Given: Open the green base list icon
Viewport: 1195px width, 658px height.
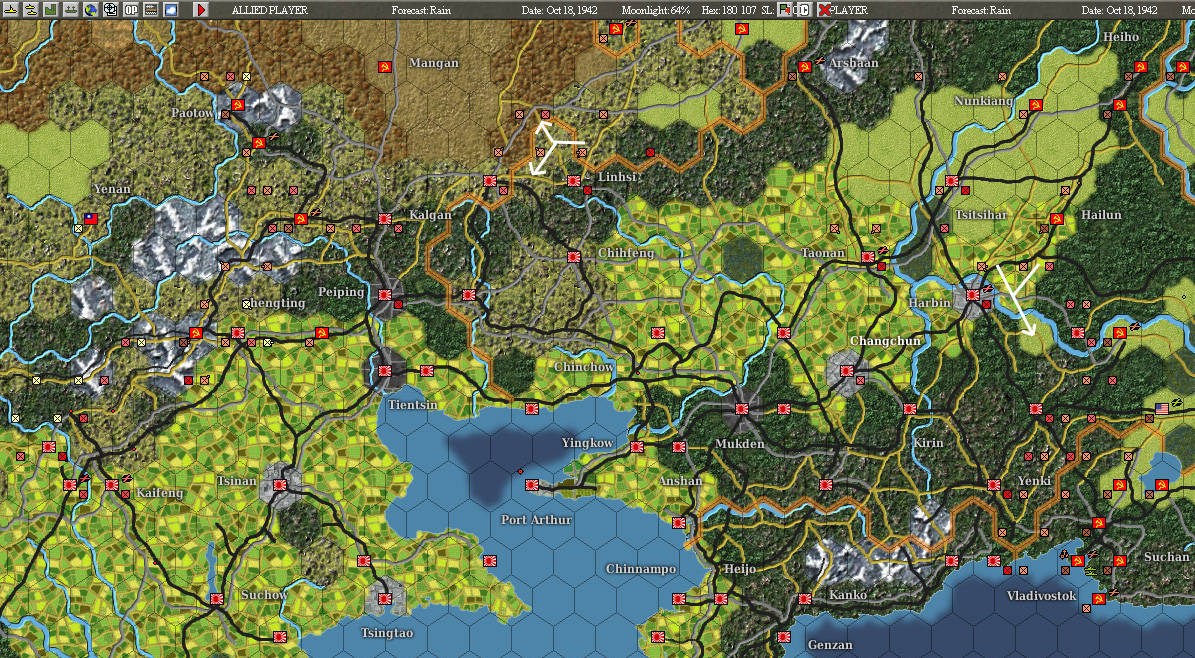Looking at the screenshot, I should pyautogui.click(x=51, y=10).
